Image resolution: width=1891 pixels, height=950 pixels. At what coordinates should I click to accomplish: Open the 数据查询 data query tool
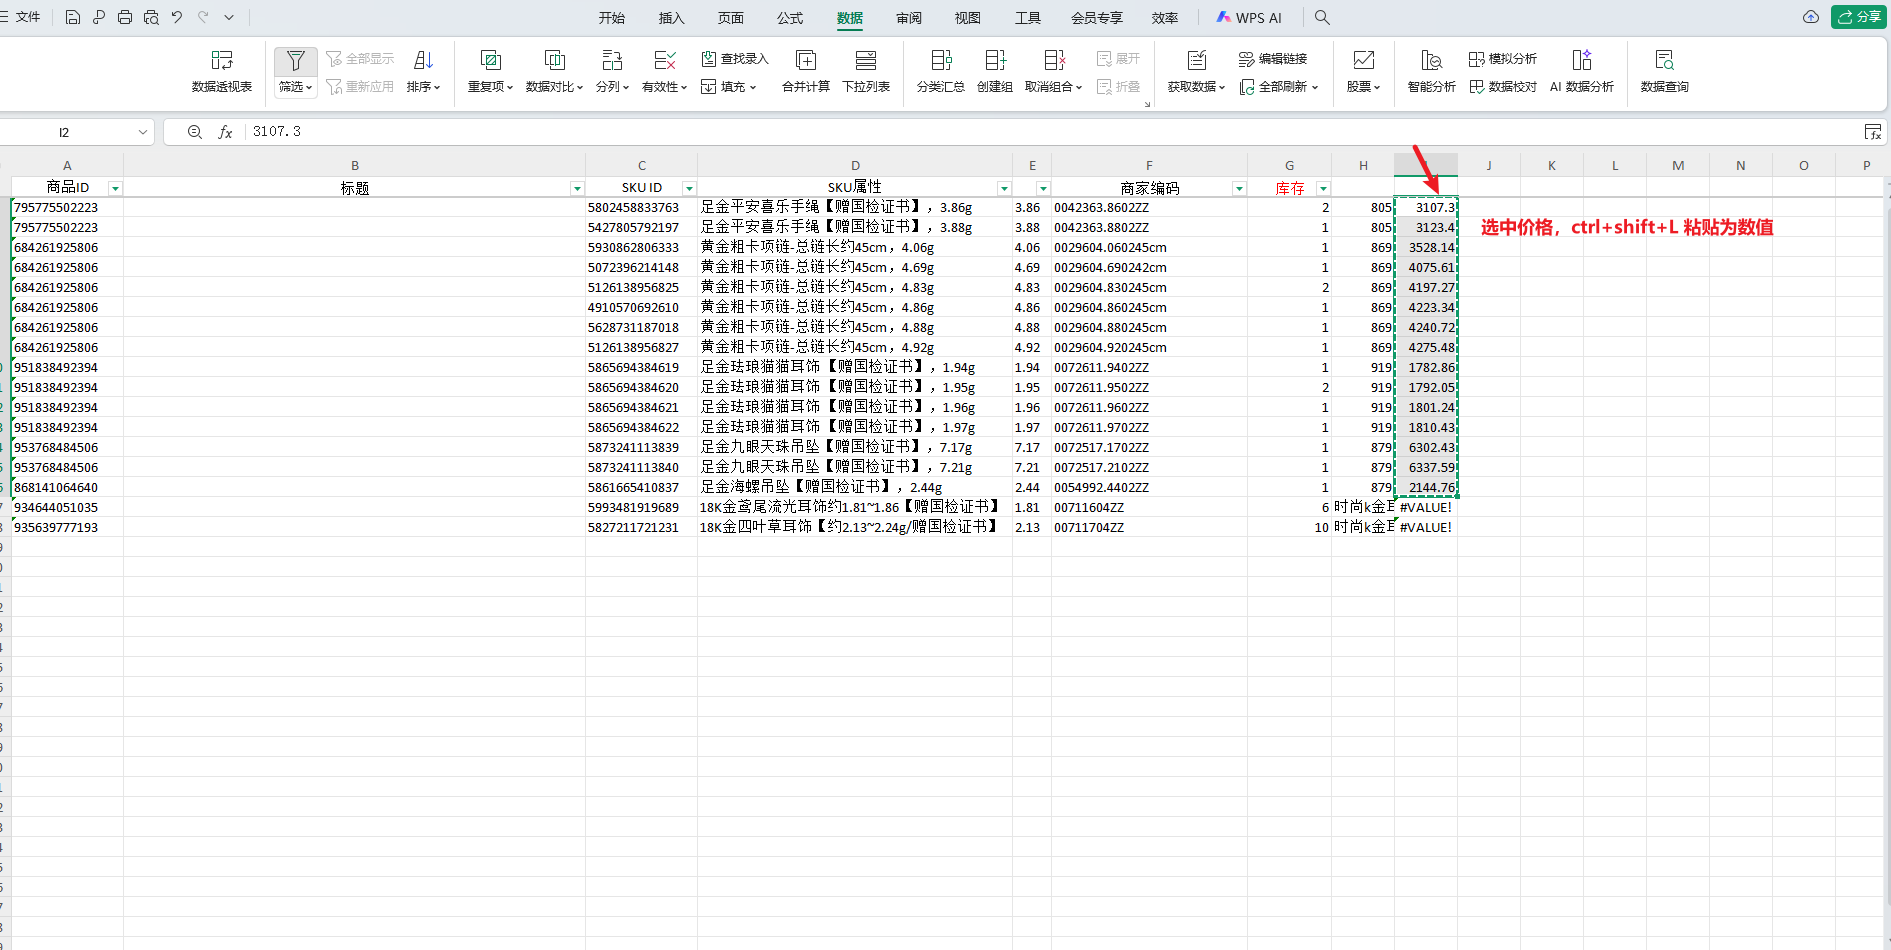(1664, 71)
